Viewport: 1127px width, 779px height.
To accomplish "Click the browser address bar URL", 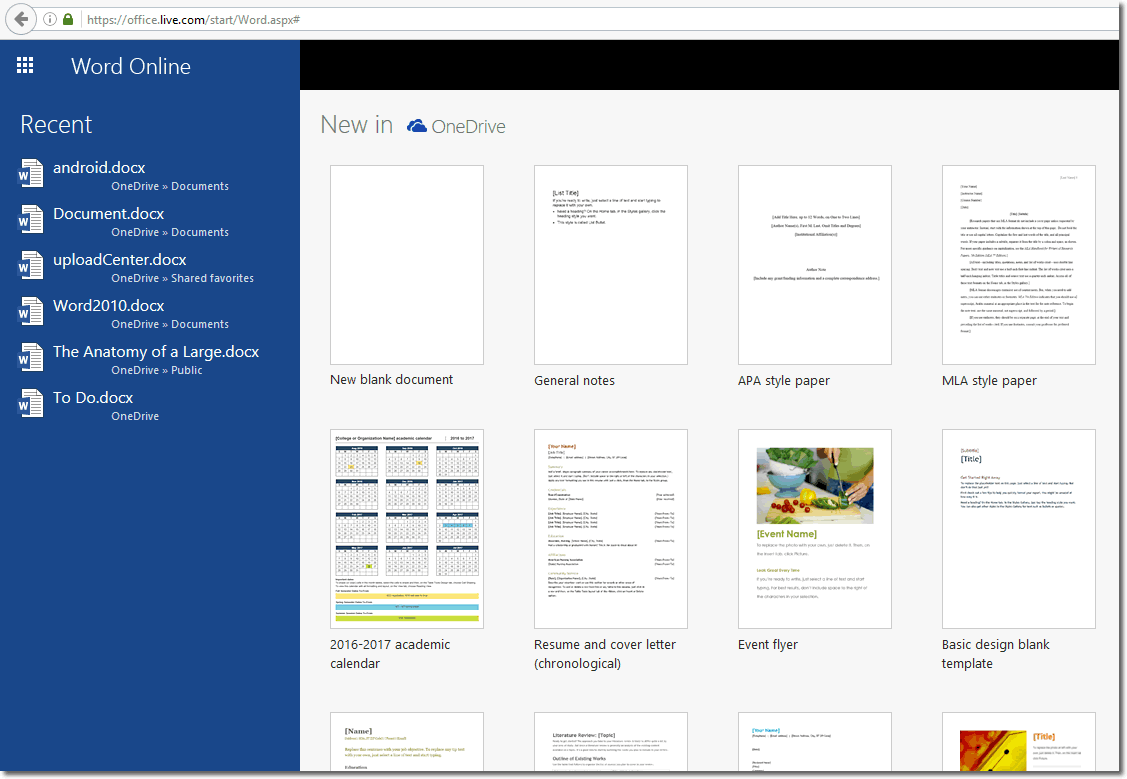I will click(x=193, y=19).
